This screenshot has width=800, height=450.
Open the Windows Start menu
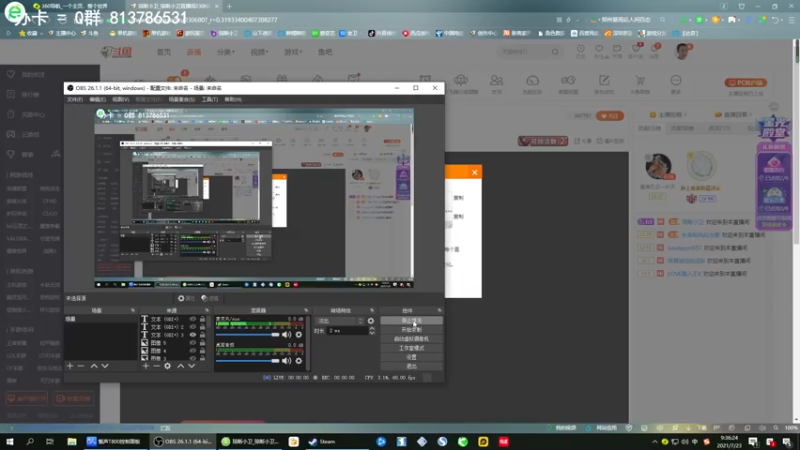point(10,442)
